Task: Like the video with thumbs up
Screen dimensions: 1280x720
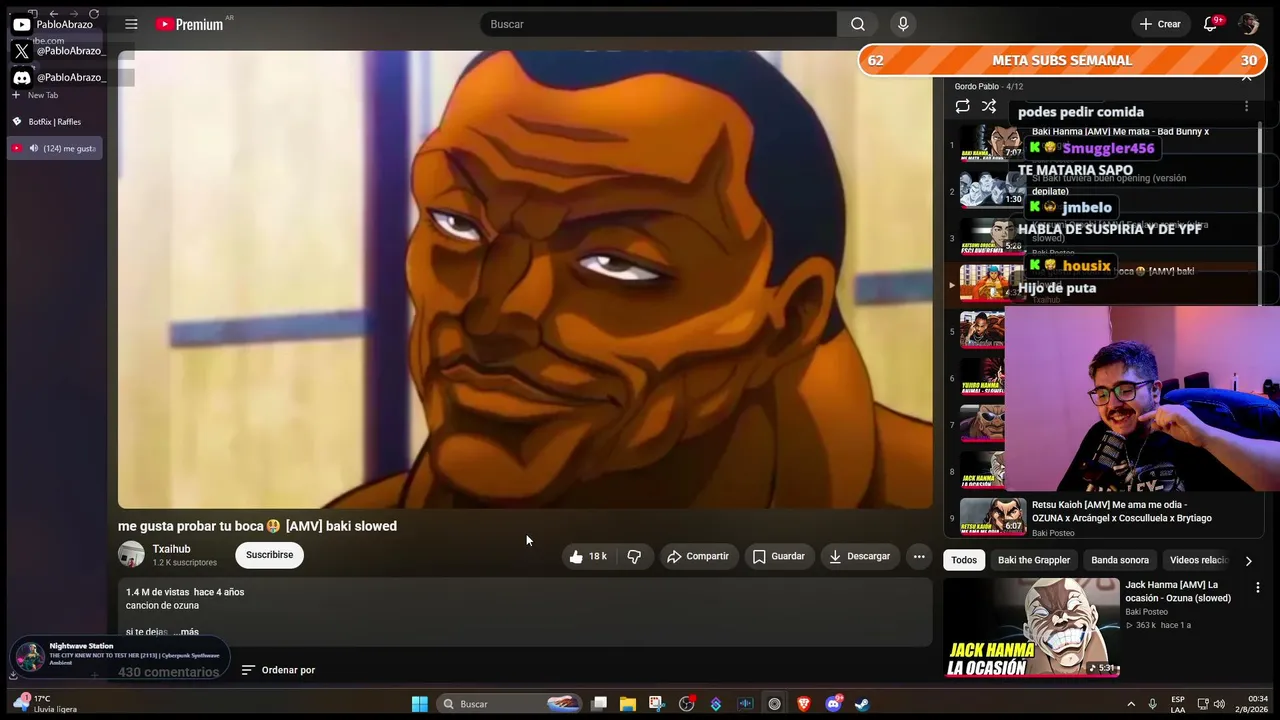Action: coord(587,556)
